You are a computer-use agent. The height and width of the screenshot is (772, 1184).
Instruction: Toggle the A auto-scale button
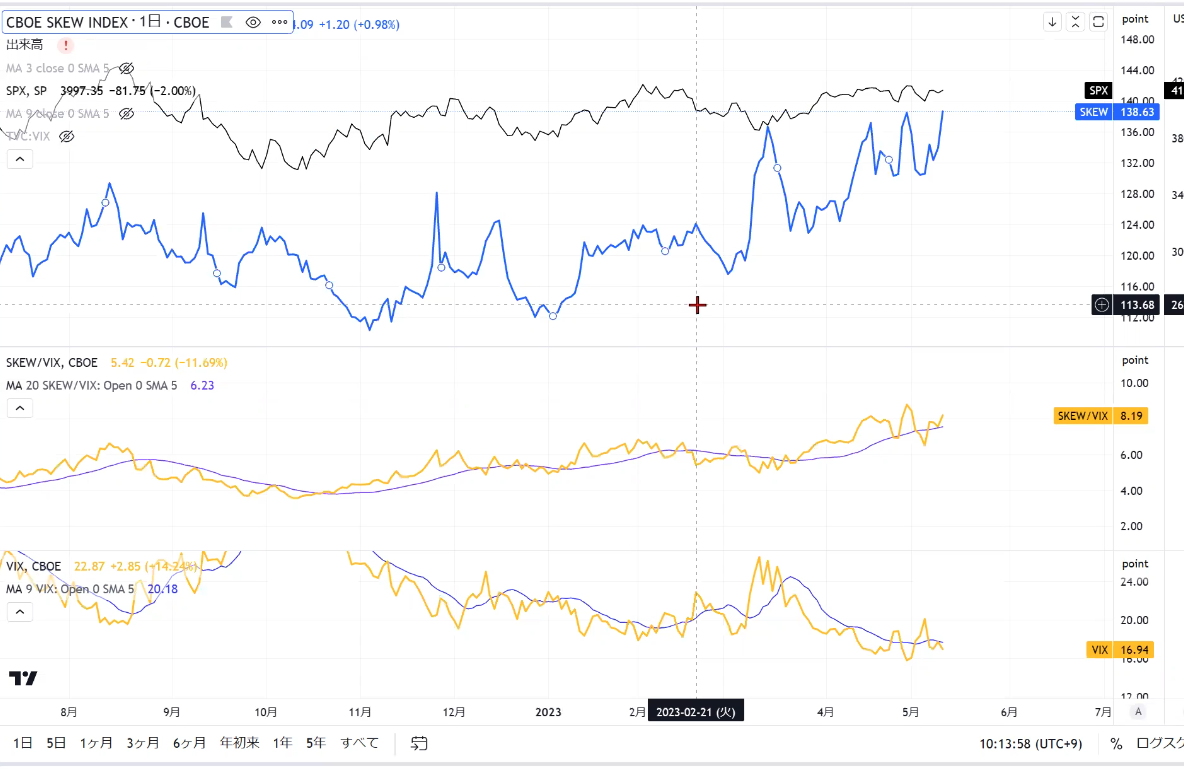point(1138,712)
